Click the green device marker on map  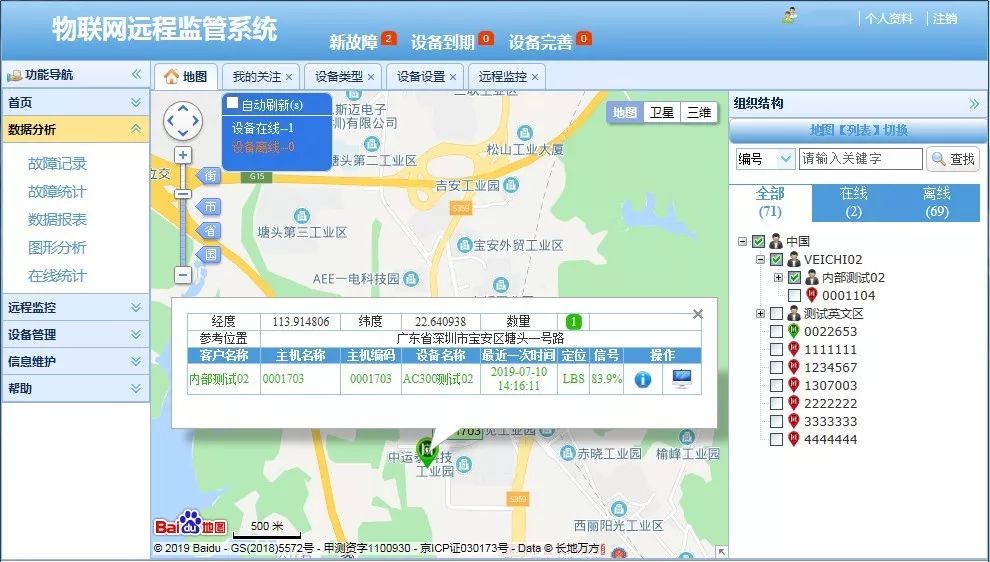(427, 453)
